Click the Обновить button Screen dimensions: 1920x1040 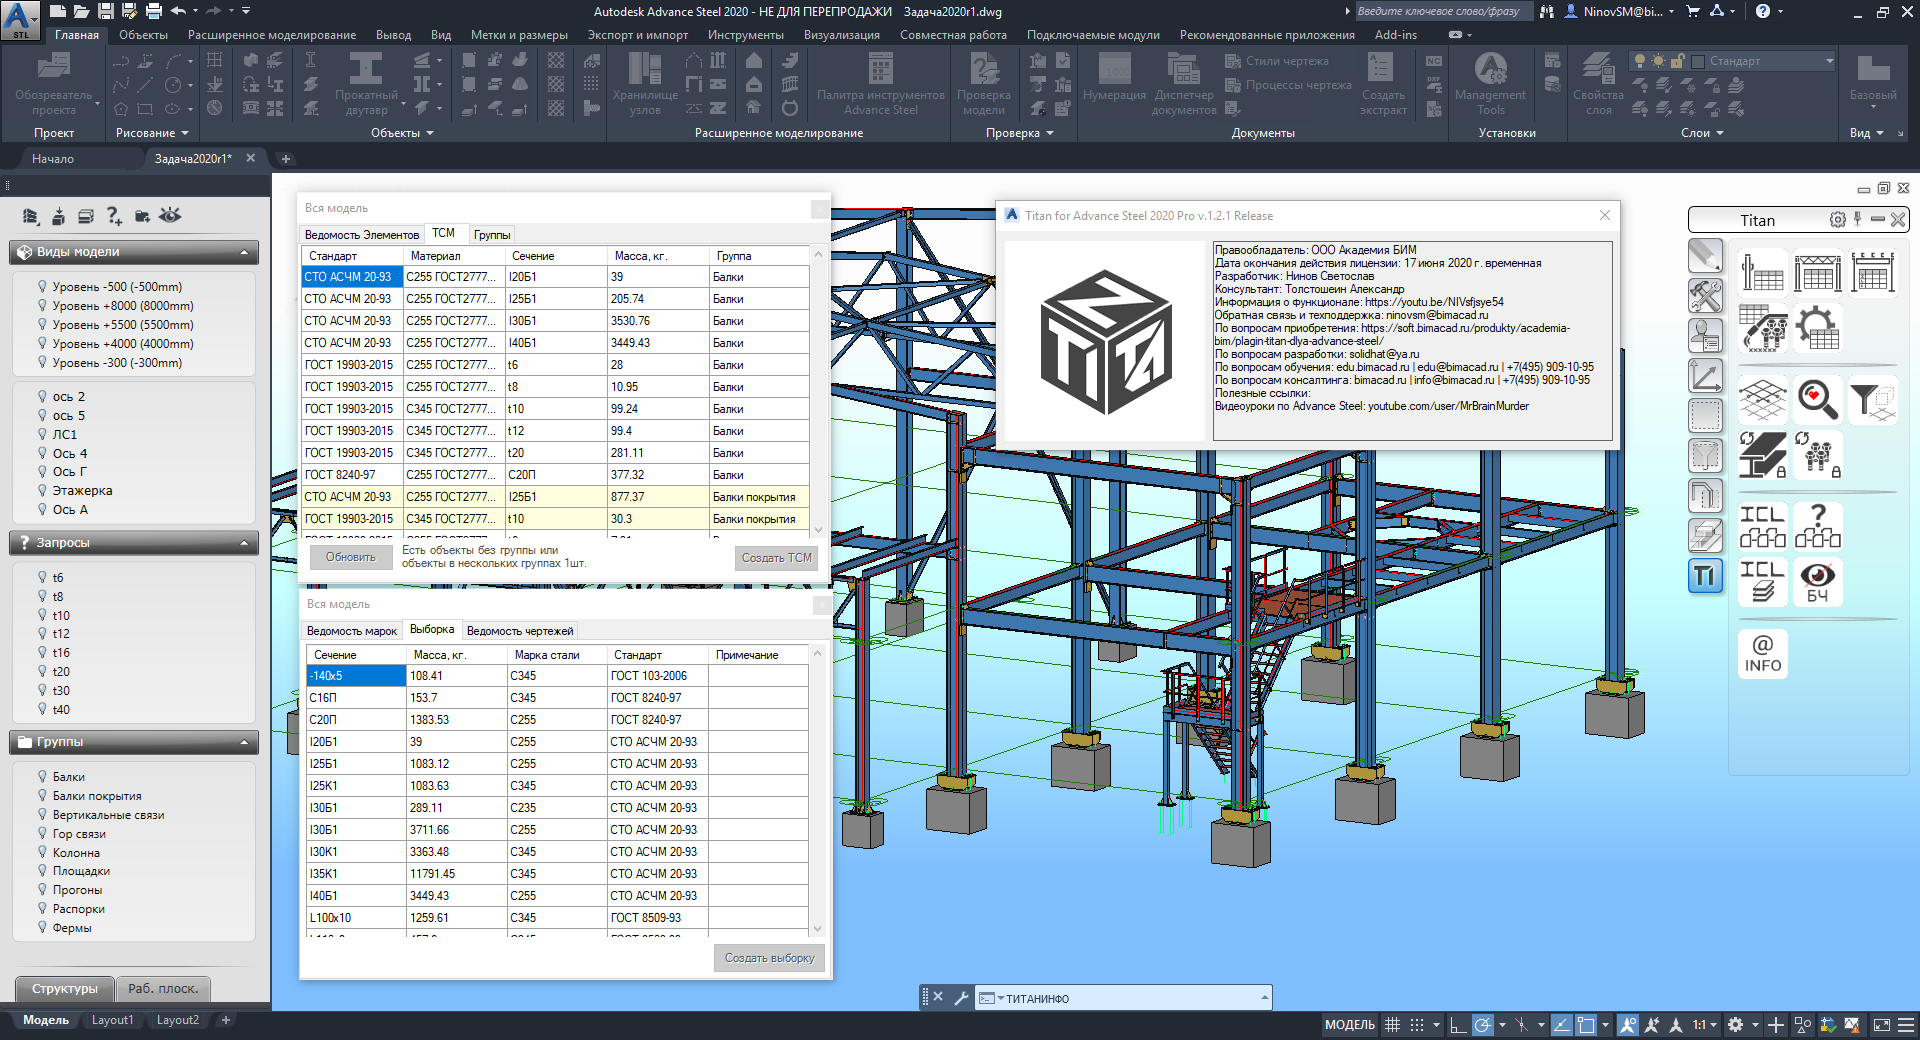click(x=350, y=557)
